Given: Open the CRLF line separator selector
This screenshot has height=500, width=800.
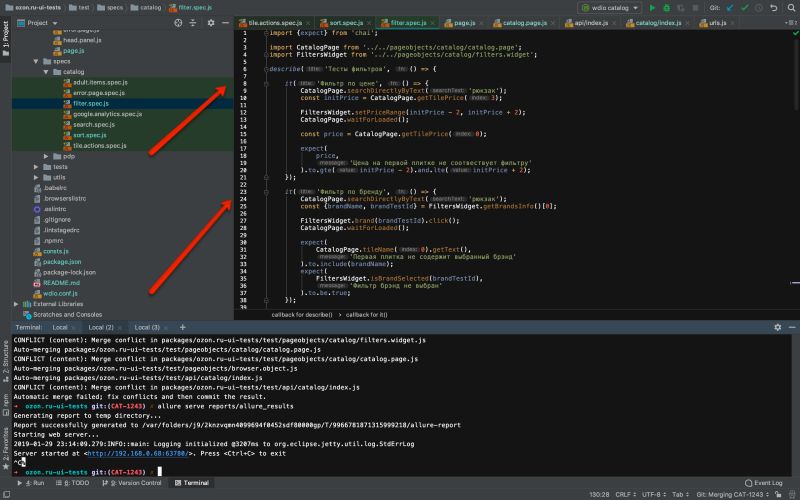Looking at the screenshot, I should [626, 494].
